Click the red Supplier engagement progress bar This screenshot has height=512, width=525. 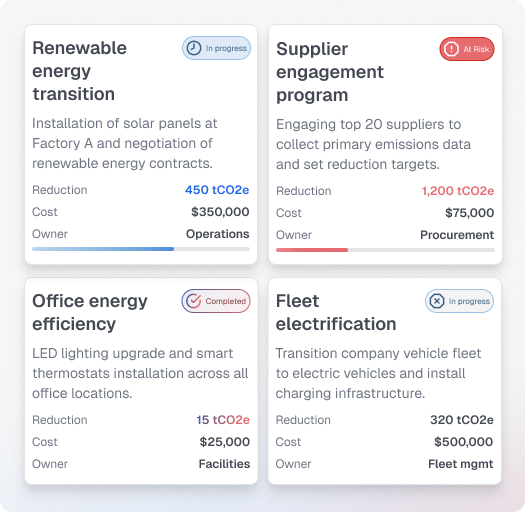(385, 250)
